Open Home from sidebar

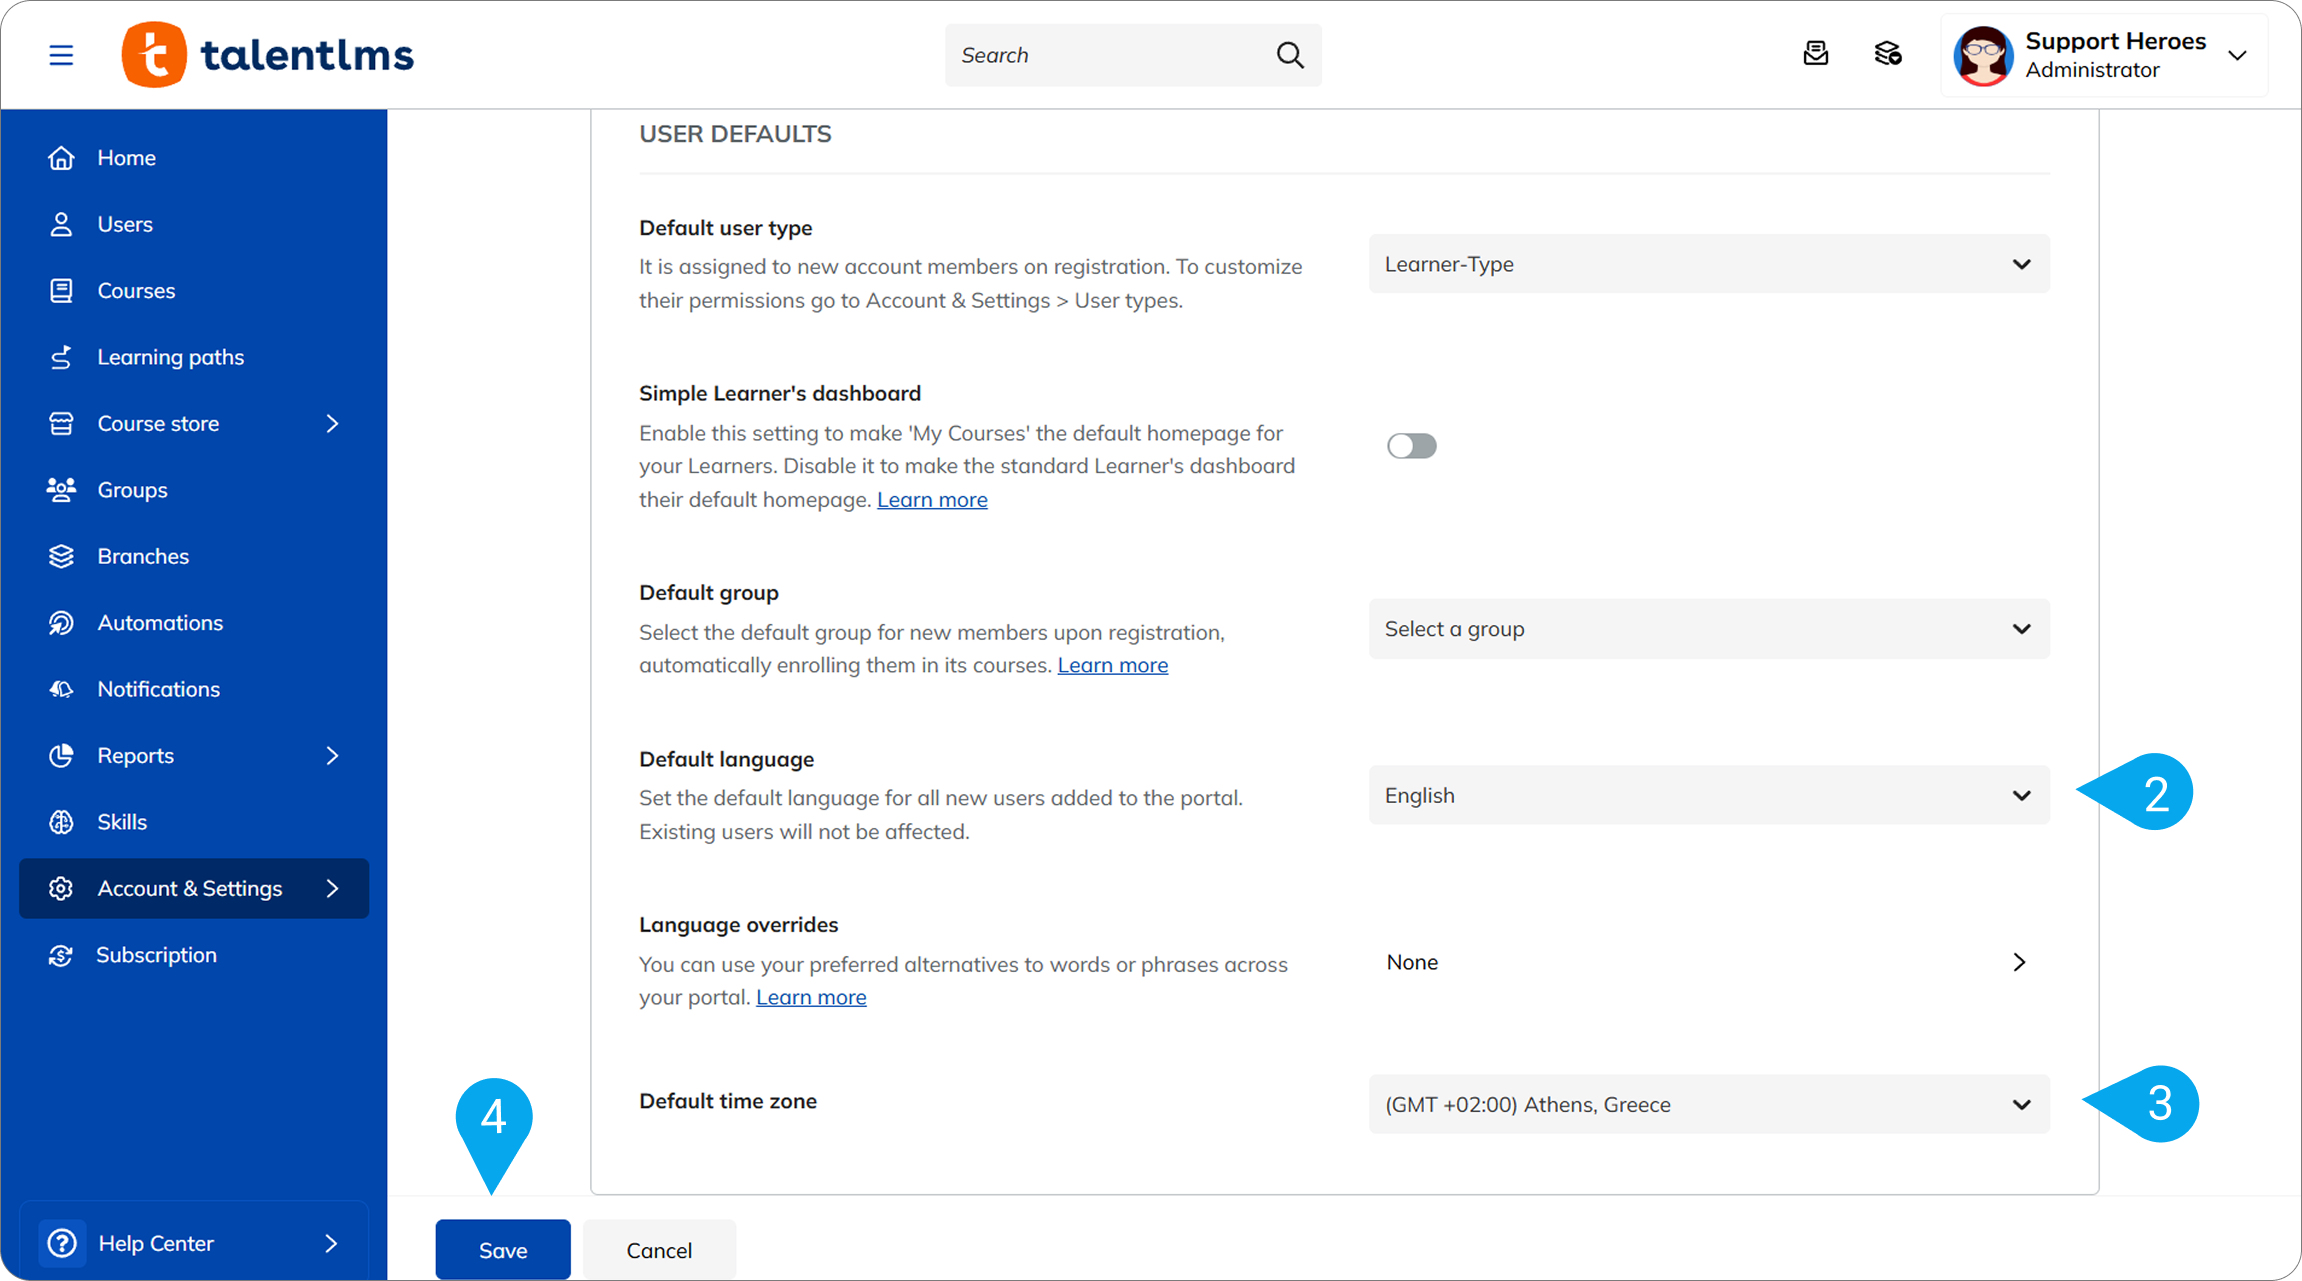tap(126, 158)
